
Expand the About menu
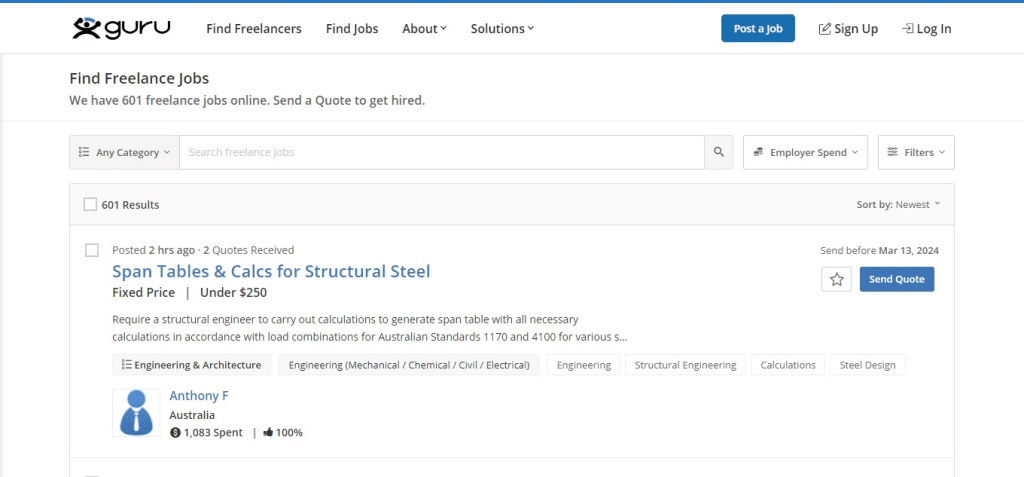click(424, 29)
